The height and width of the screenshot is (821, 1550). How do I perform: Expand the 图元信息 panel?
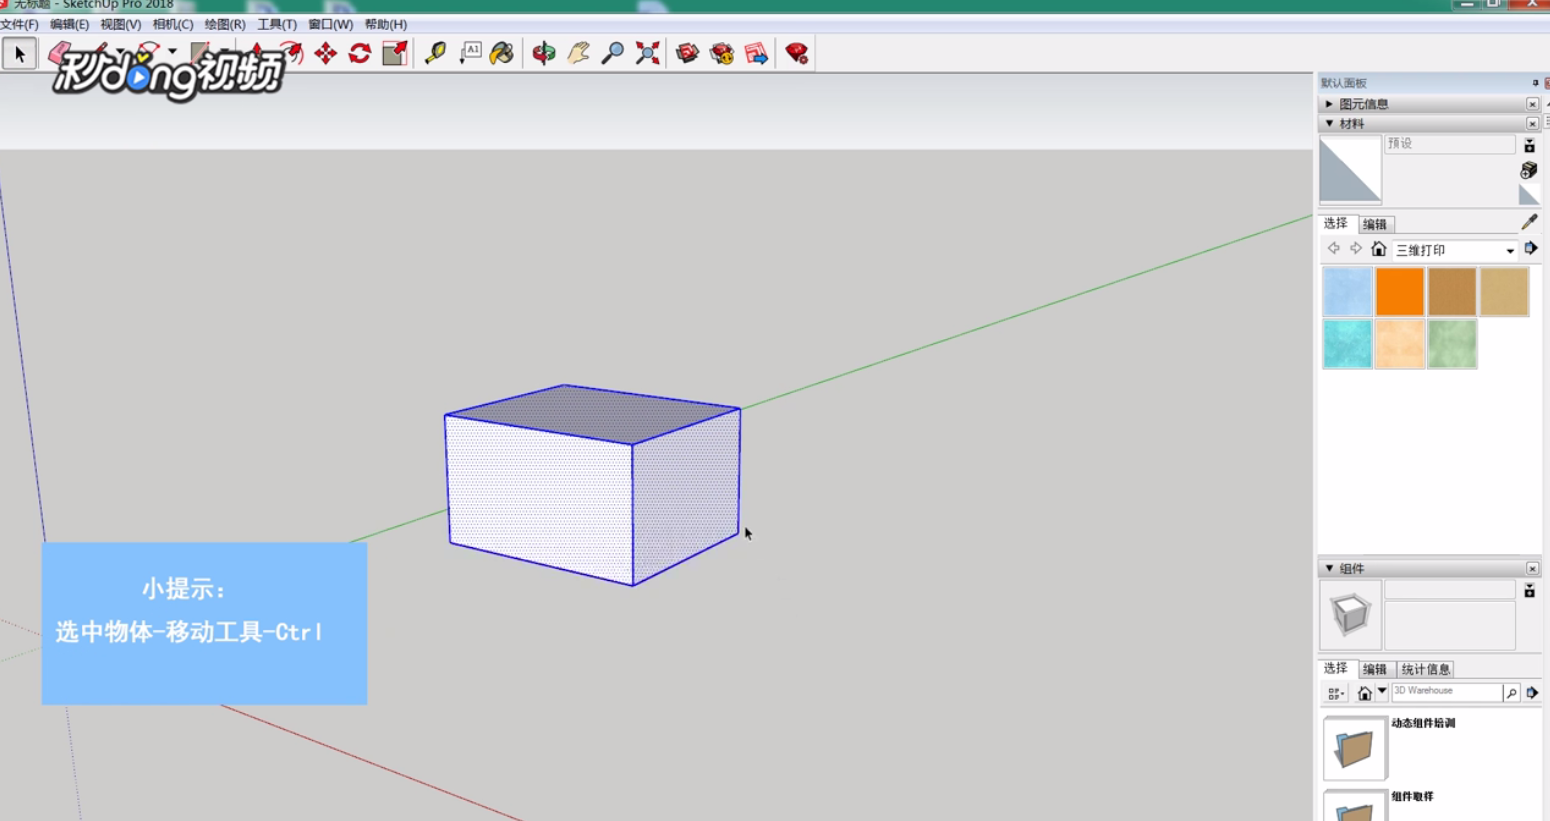click(1331, 103)
